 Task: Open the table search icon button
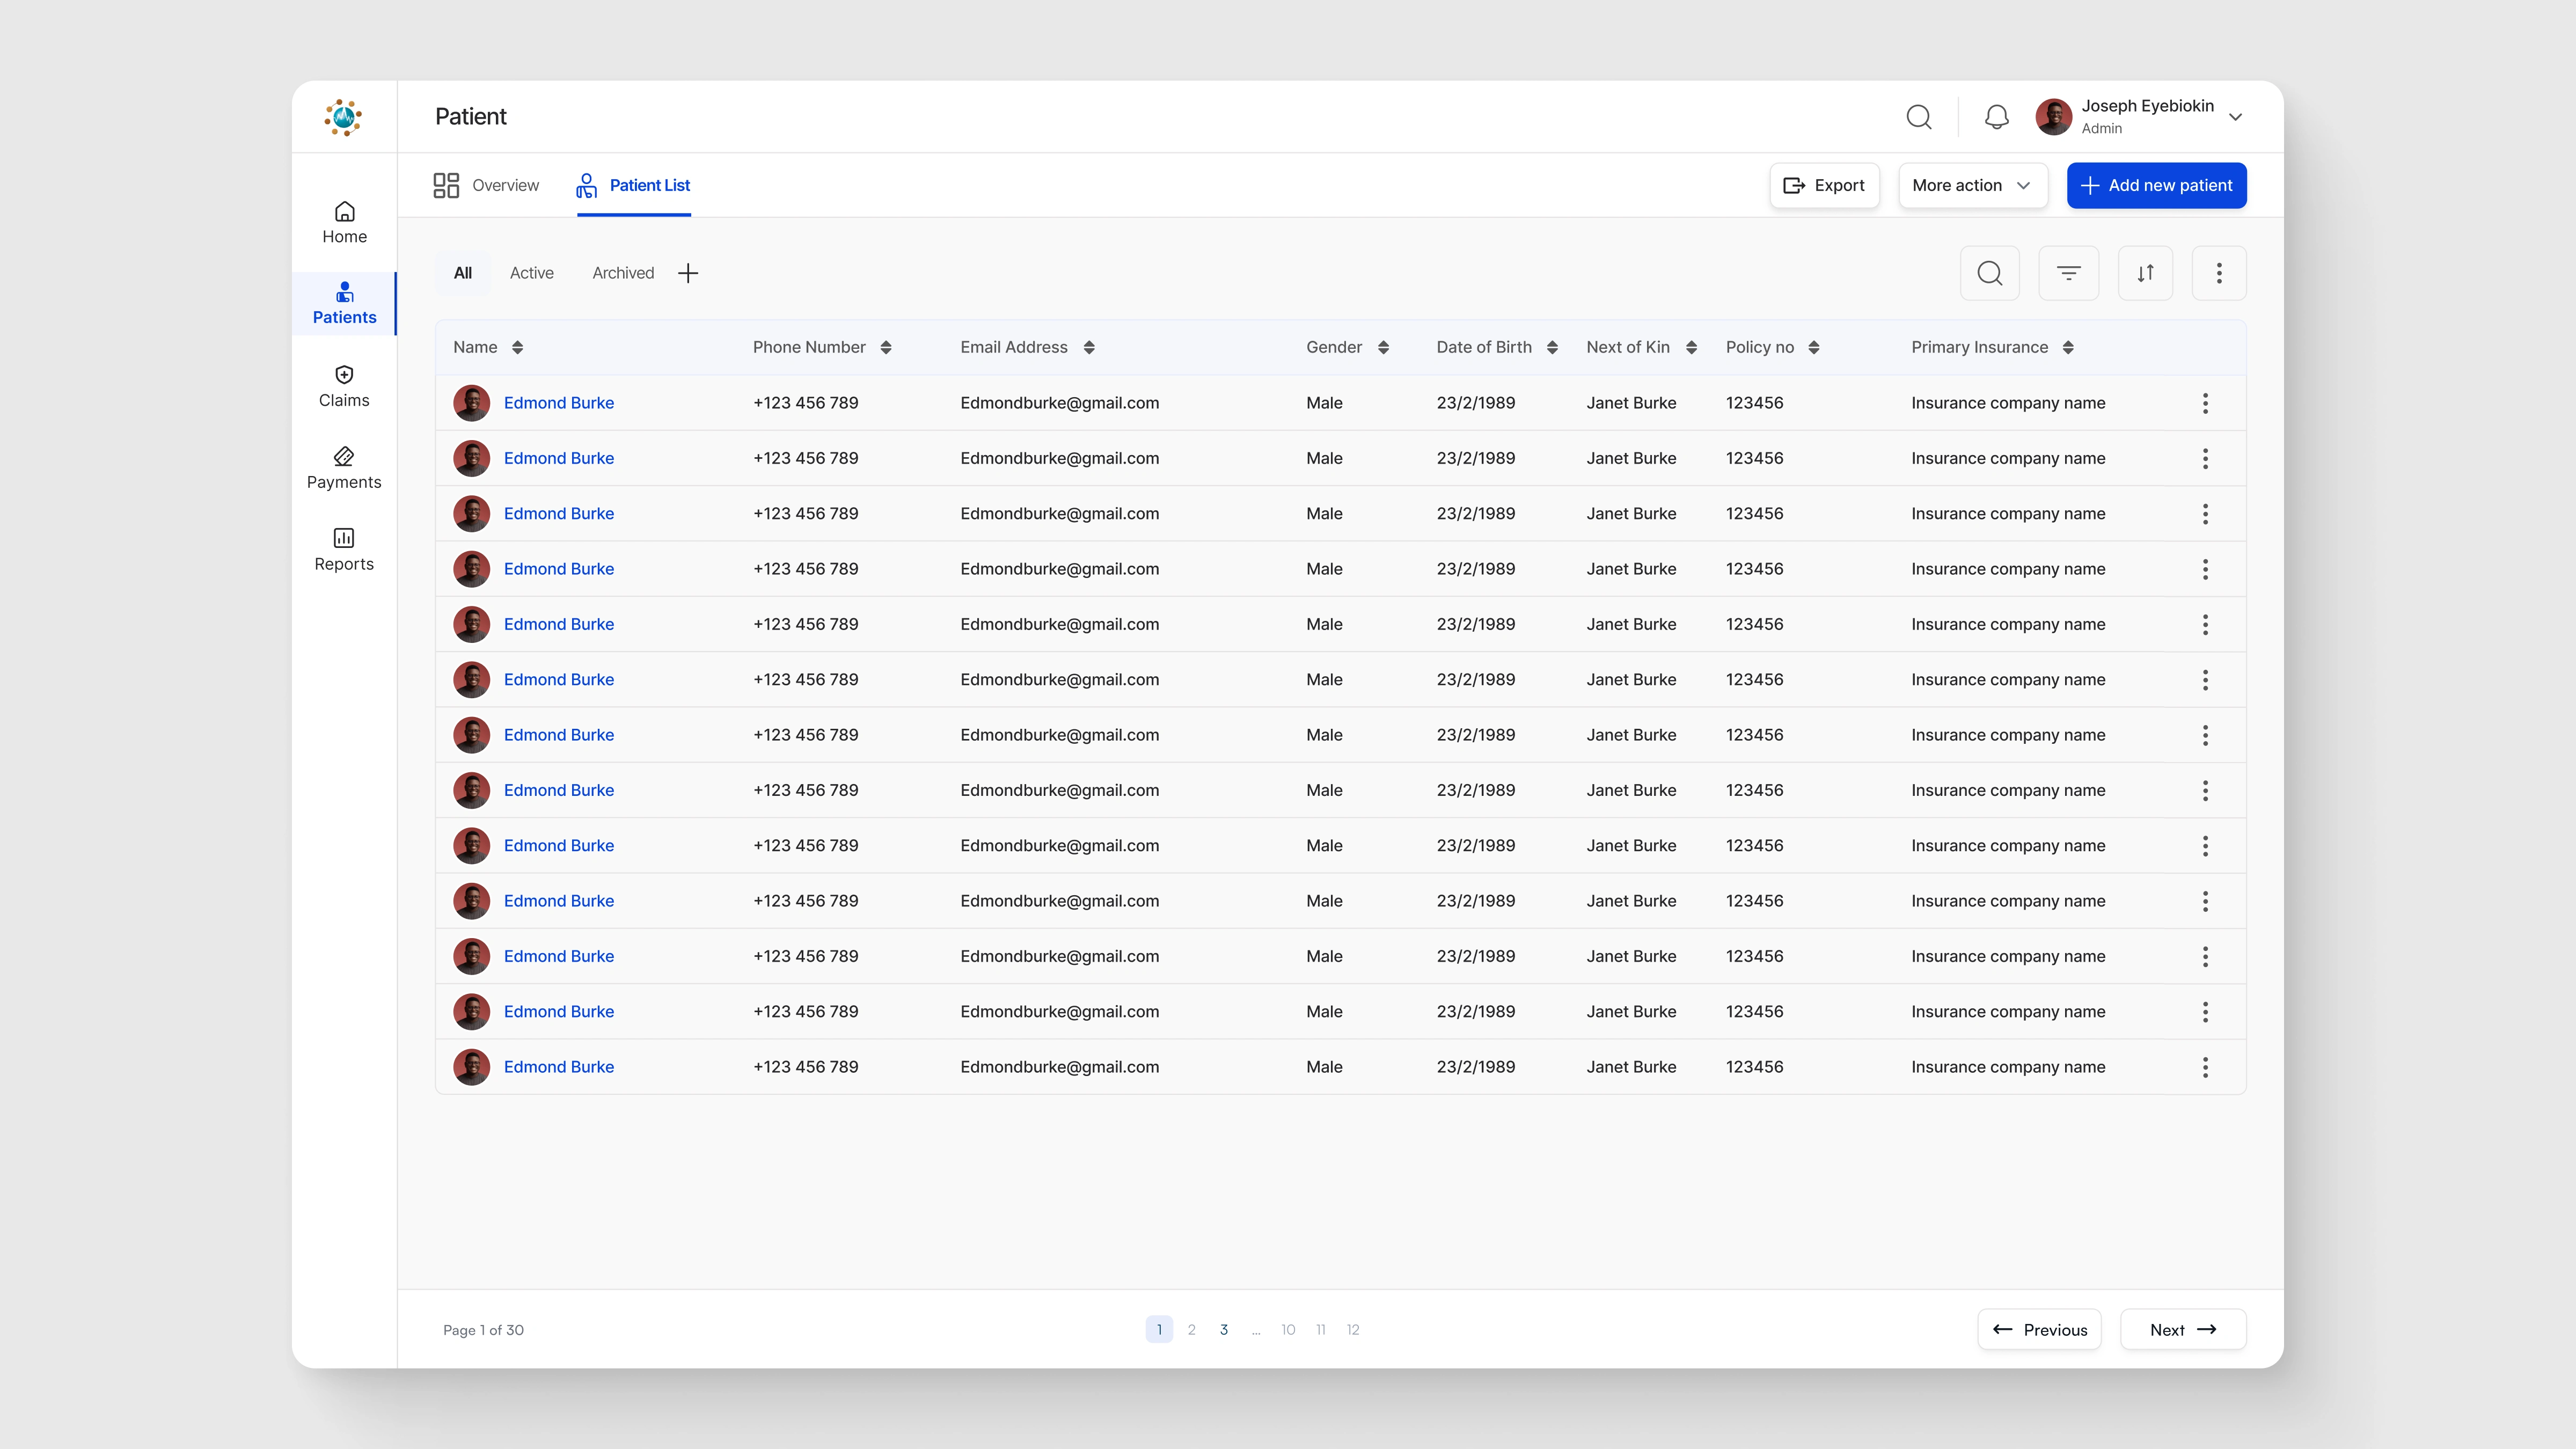tap(1989, 273)
